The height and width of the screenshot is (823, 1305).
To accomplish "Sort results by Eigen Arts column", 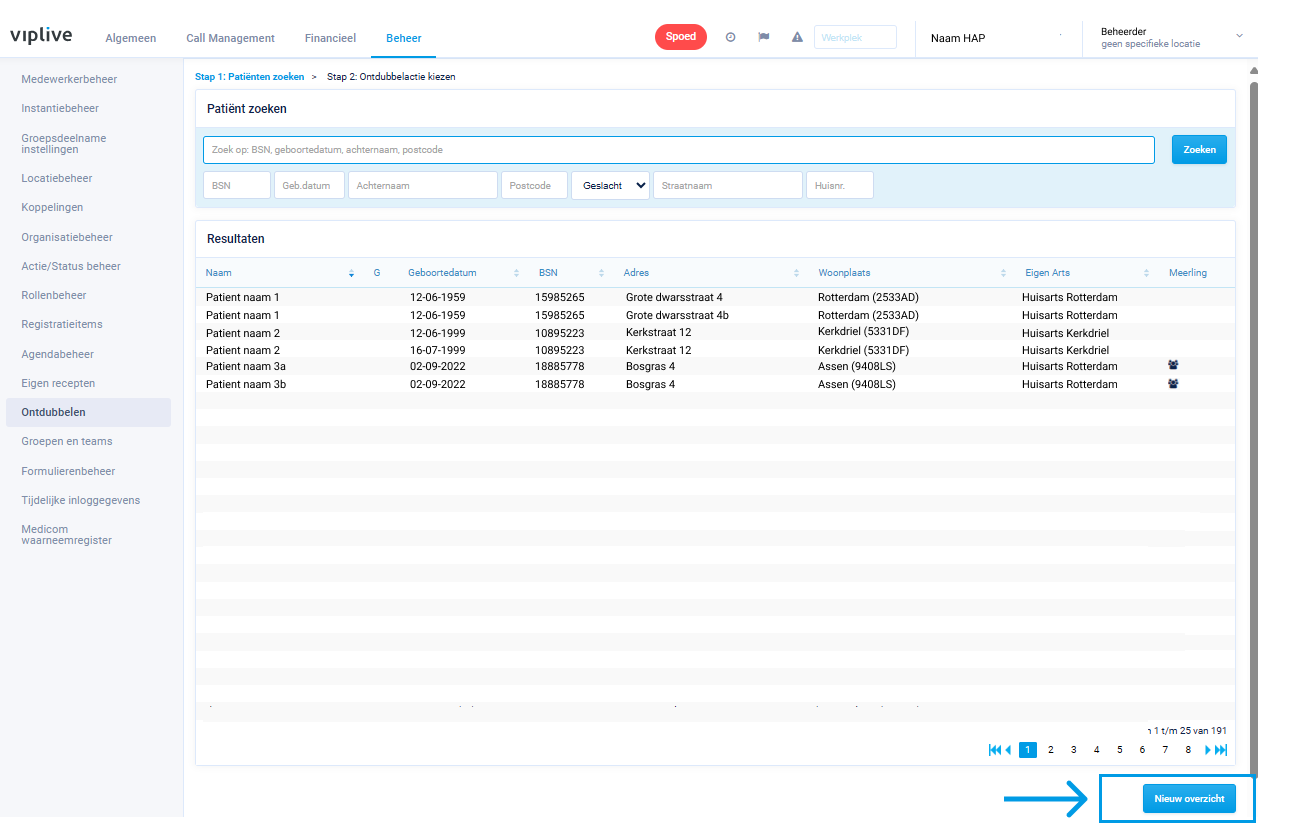I will pos(1146,273).
